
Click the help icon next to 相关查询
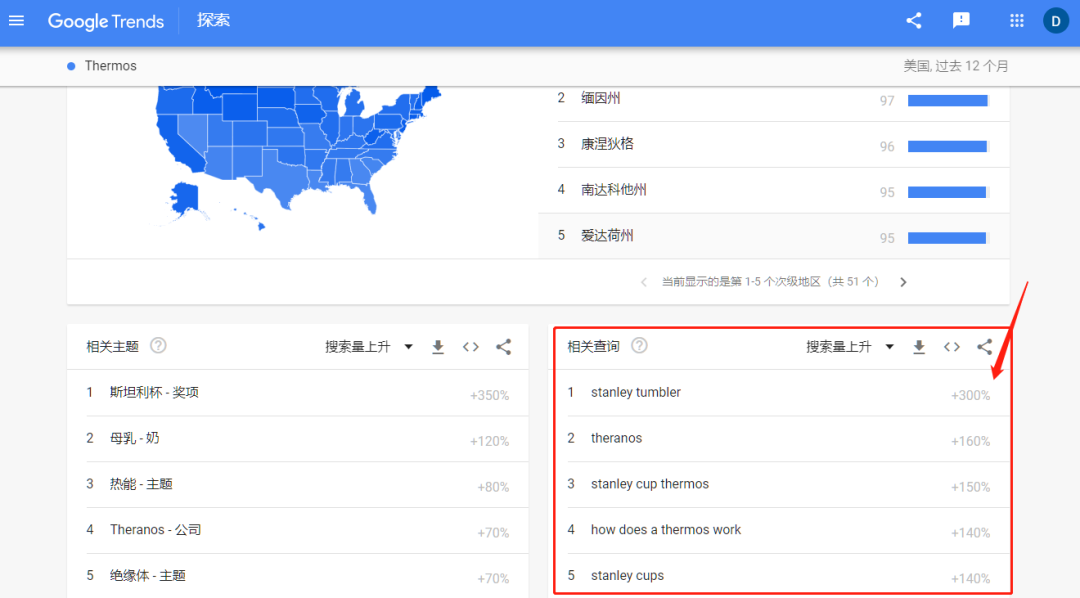pos(638,345)
